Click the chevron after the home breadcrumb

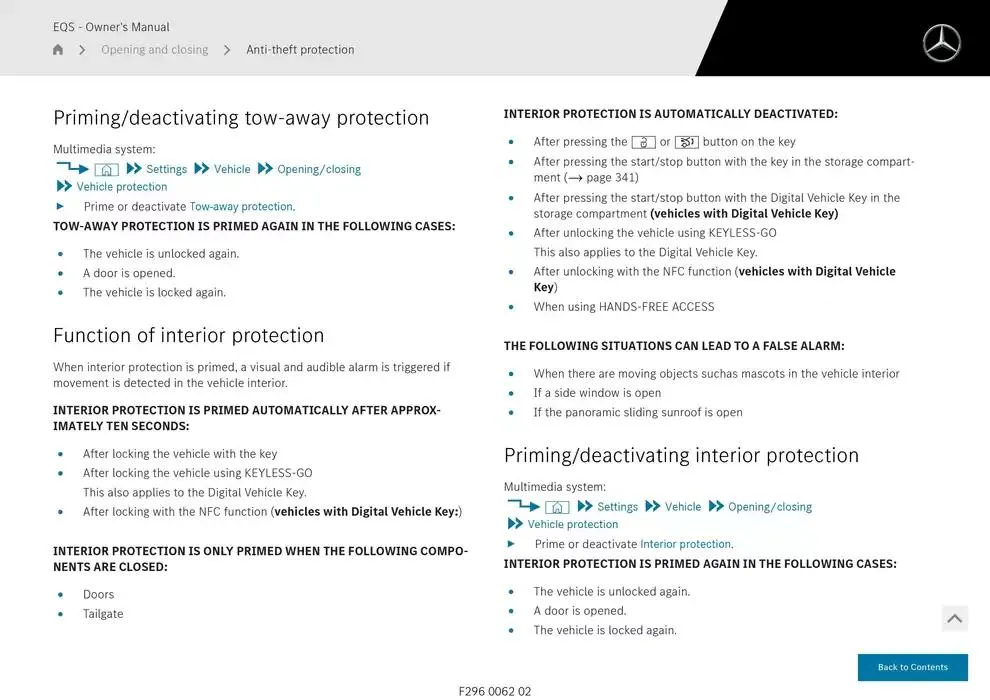[x=82, y=50]
